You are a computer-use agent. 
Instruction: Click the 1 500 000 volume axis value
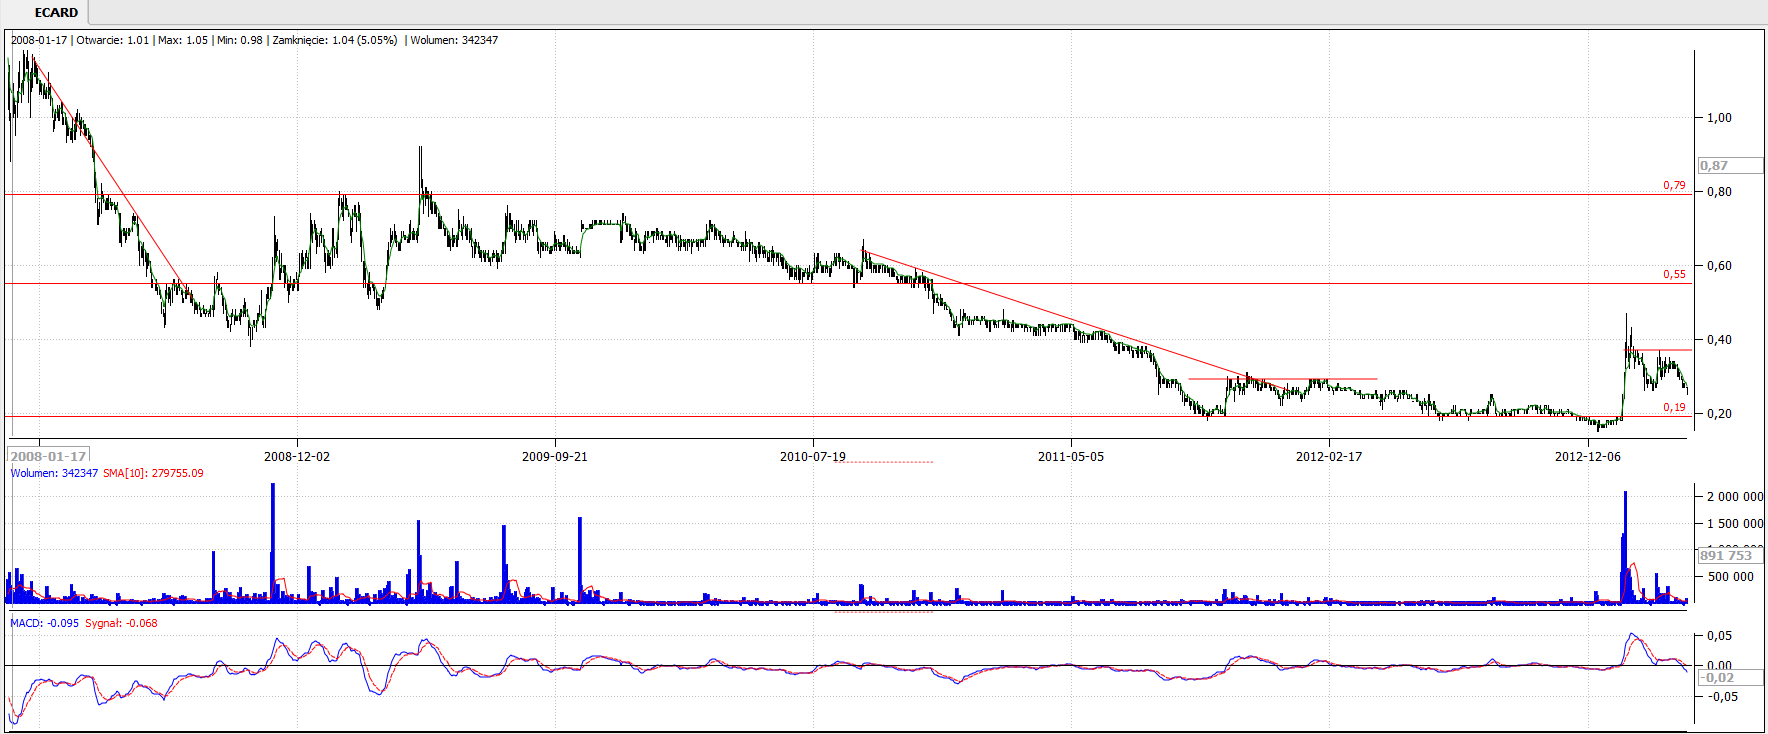(1735, 524)
